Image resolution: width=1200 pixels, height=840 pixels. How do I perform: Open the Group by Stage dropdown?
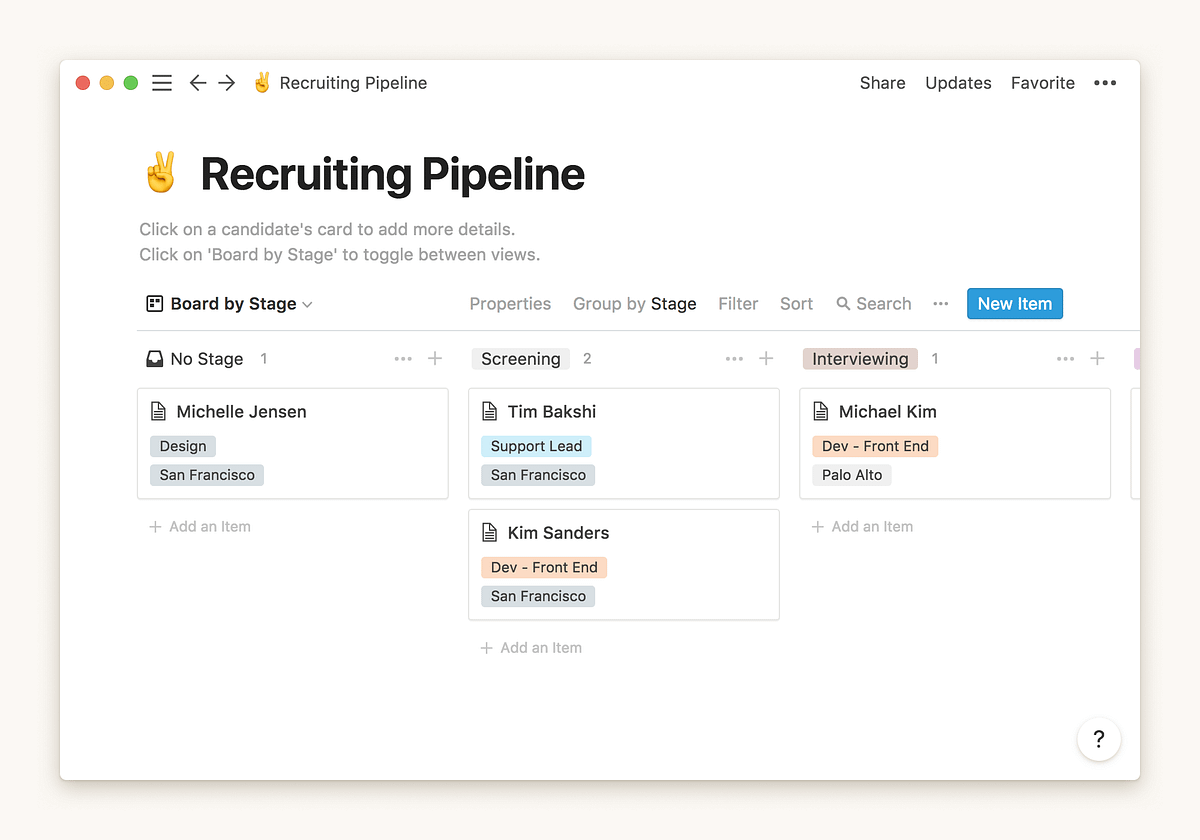[x=634, y=304]
